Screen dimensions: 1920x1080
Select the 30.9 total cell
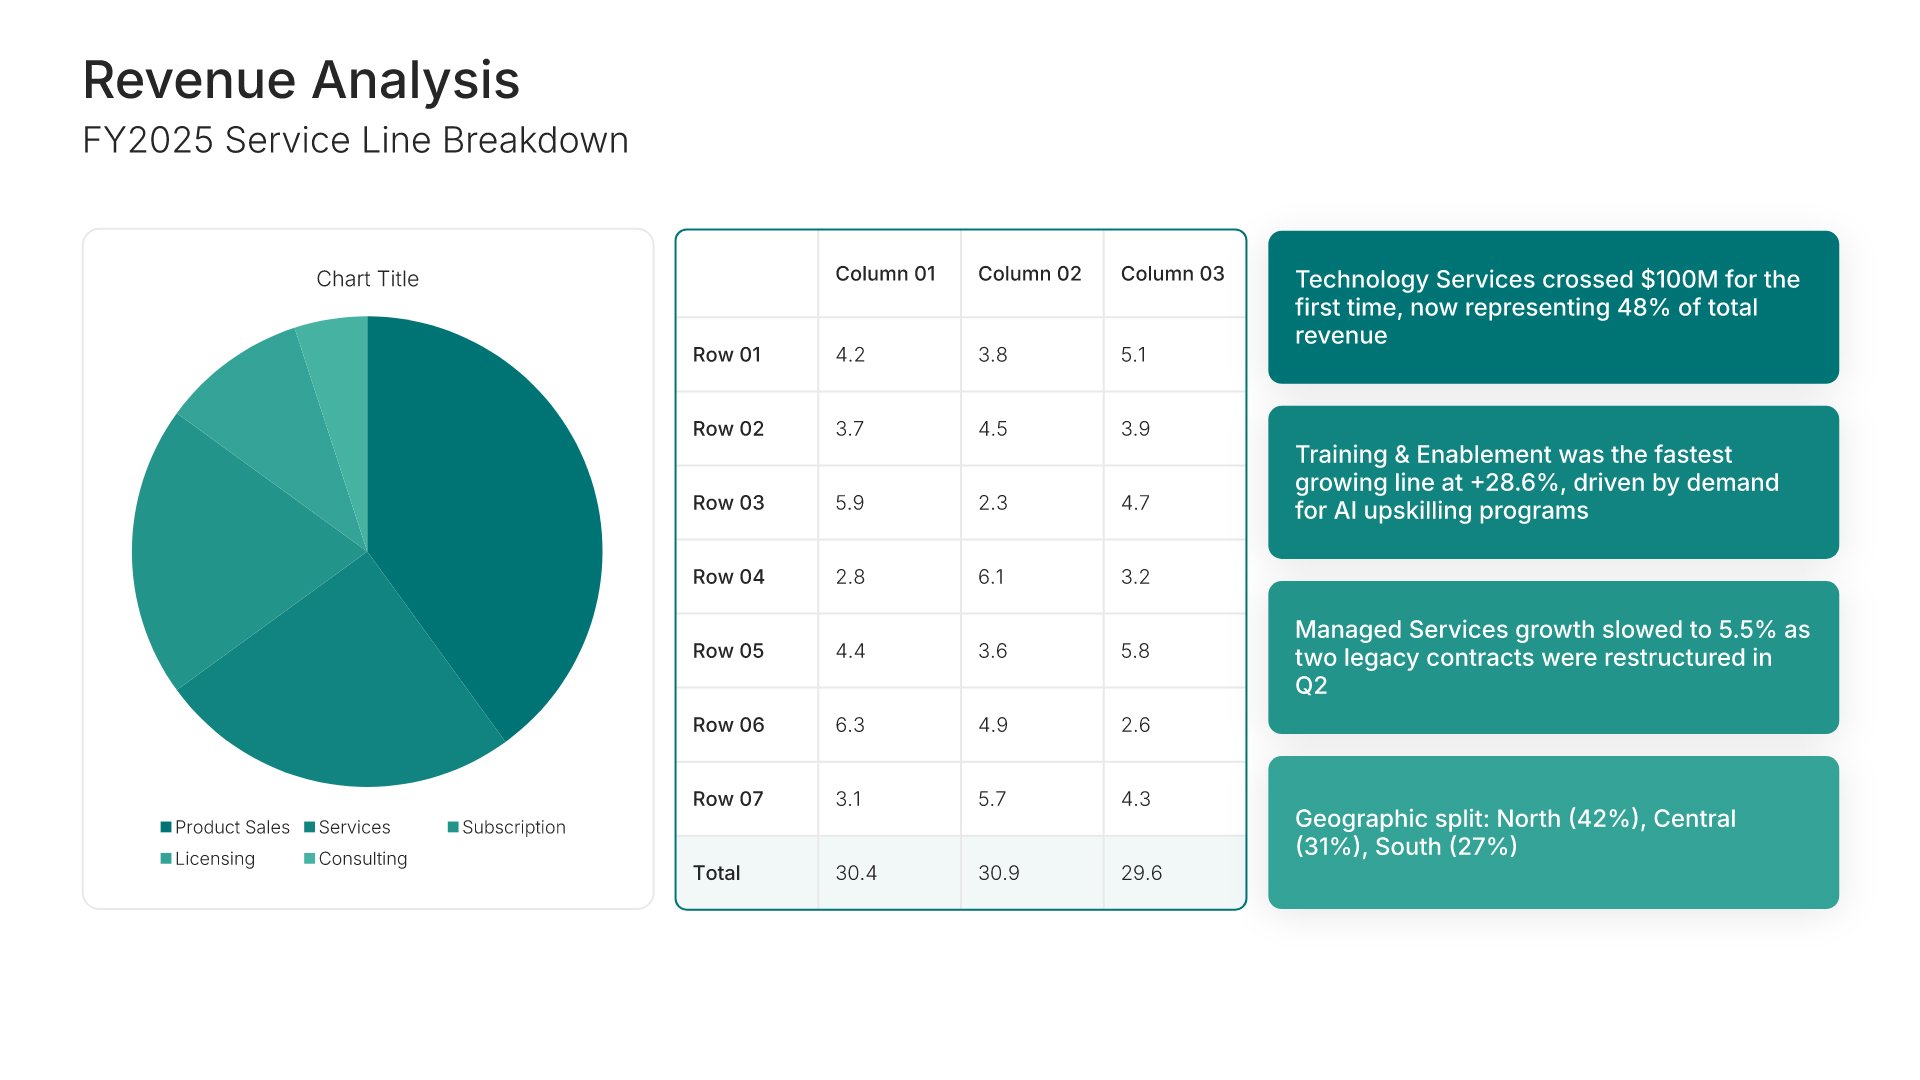pos(999,873)
